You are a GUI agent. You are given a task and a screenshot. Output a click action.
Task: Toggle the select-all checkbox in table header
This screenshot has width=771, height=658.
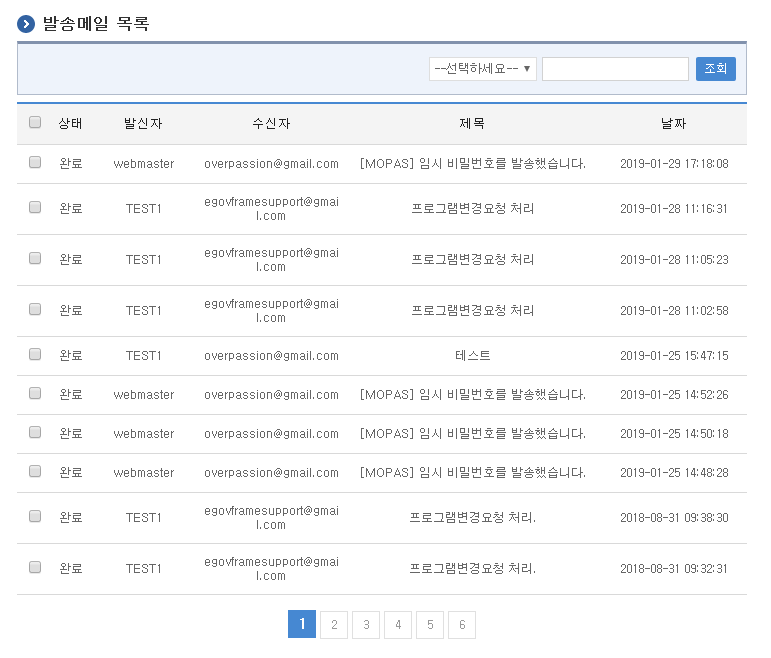35,123
